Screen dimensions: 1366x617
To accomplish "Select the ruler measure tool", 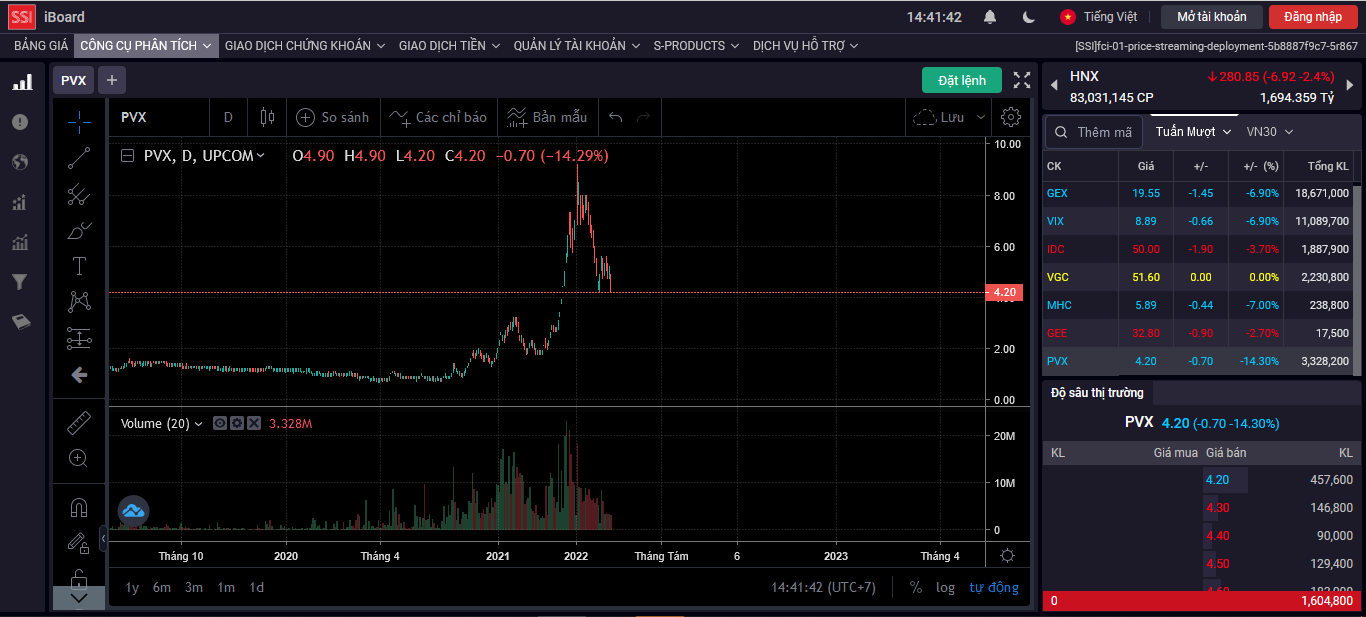I will (x=79, y=423).
